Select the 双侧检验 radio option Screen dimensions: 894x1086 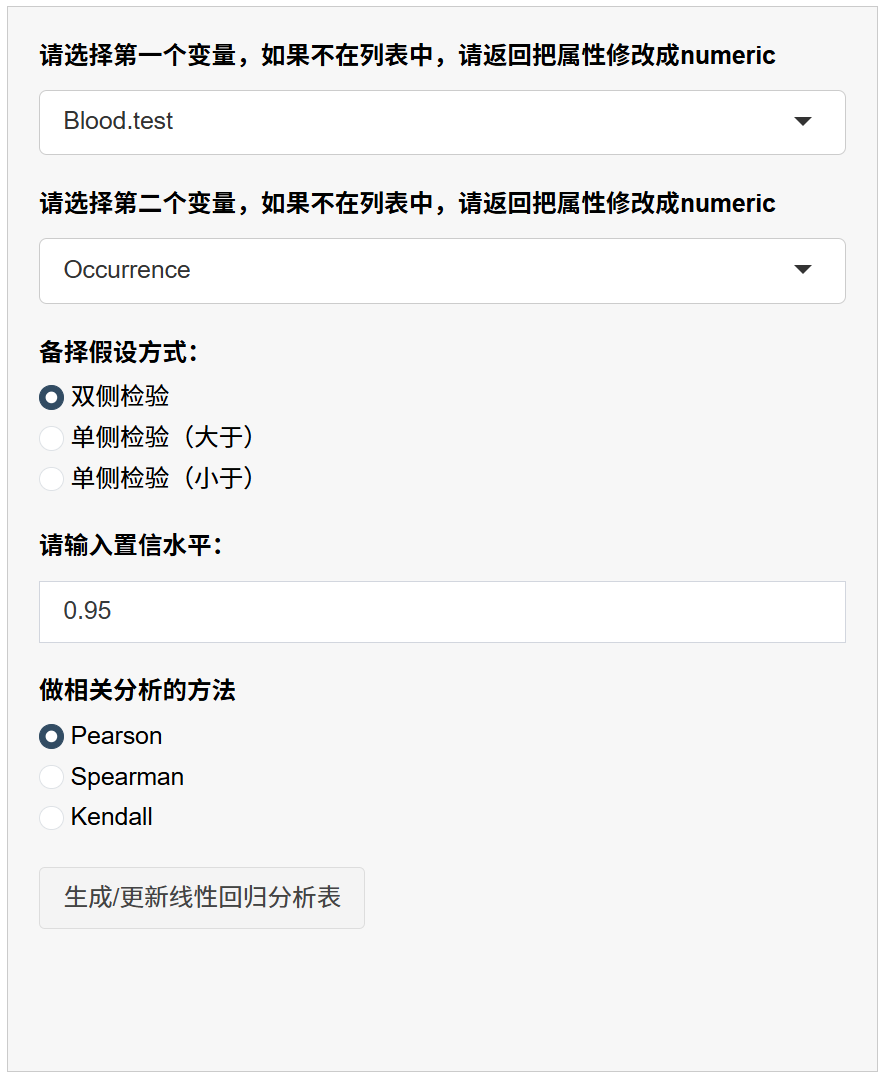(x=51, y=397)
